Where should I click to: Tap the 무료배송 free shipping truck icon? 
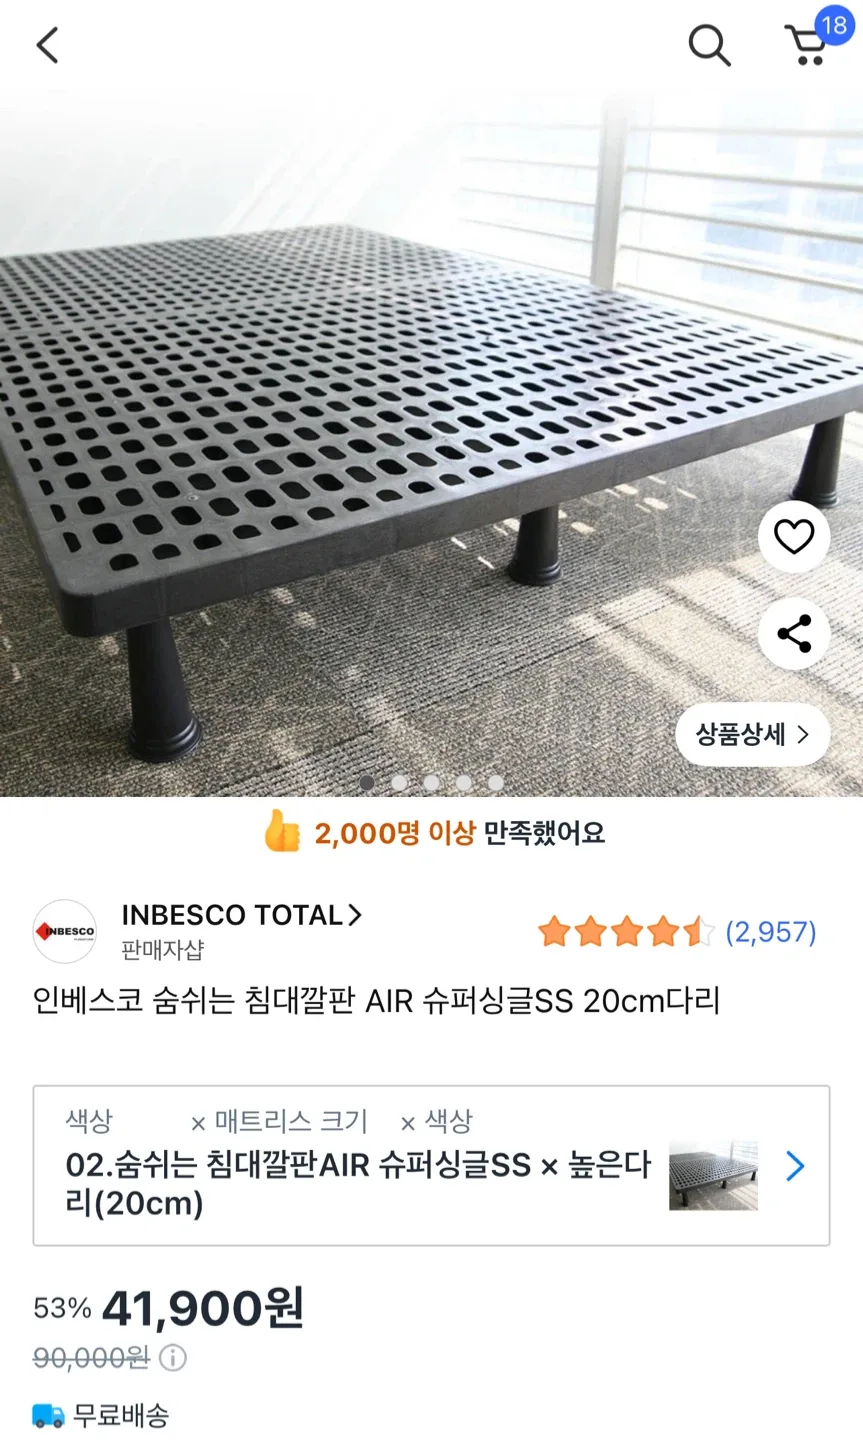[x=49, y=1416]
